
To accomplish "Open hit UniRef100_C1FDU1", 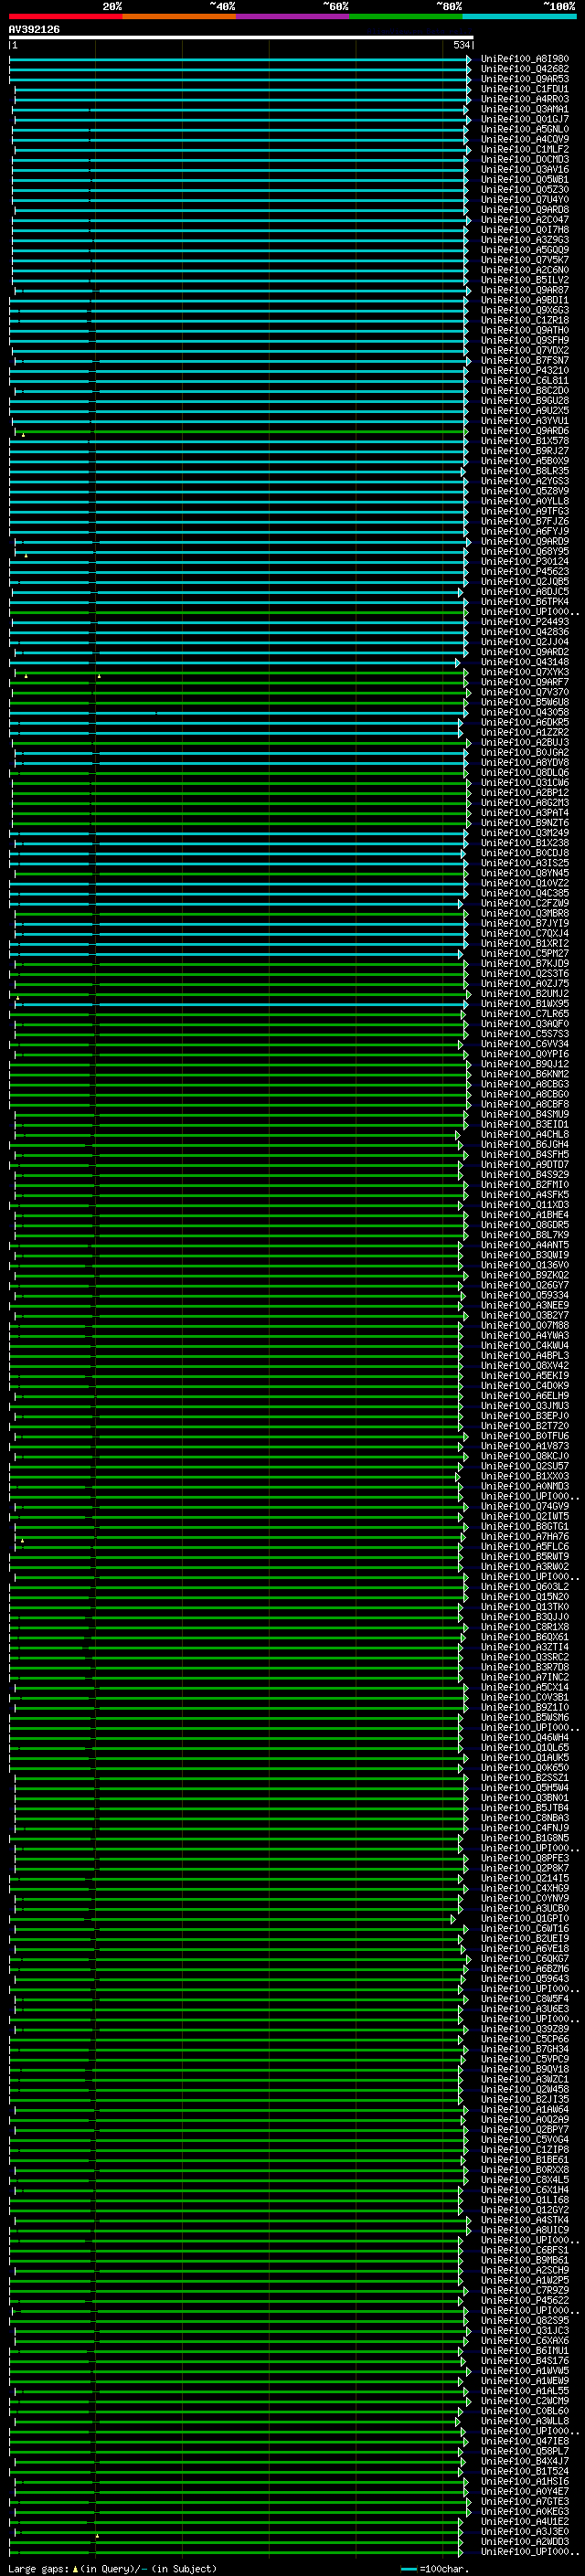I will 524,89.
